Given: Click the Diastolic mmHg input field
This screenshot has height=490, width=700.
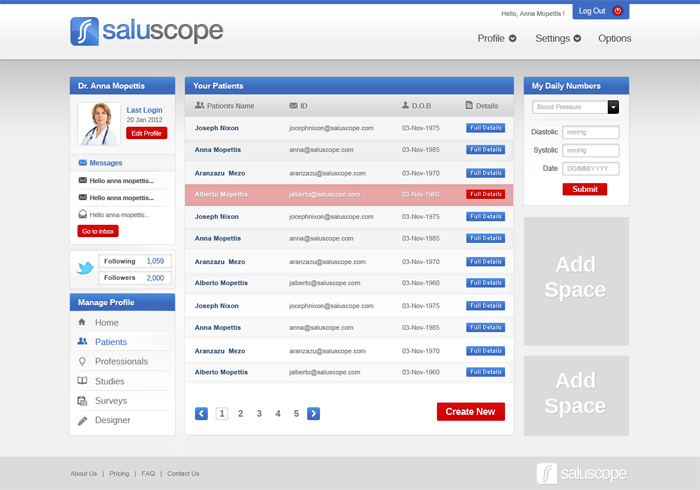Looking at the screenshot, I should (x=591, y=132).
